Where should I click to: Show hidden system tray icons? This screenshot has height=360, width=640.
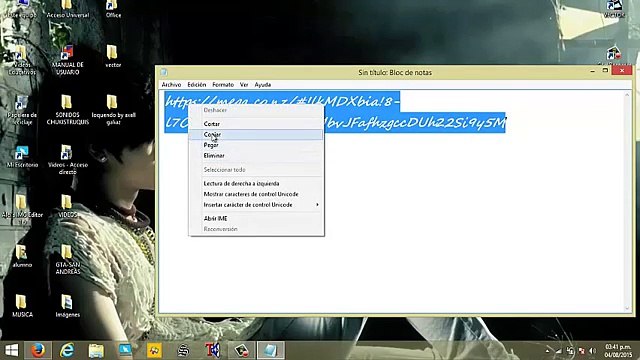[547, 351]
